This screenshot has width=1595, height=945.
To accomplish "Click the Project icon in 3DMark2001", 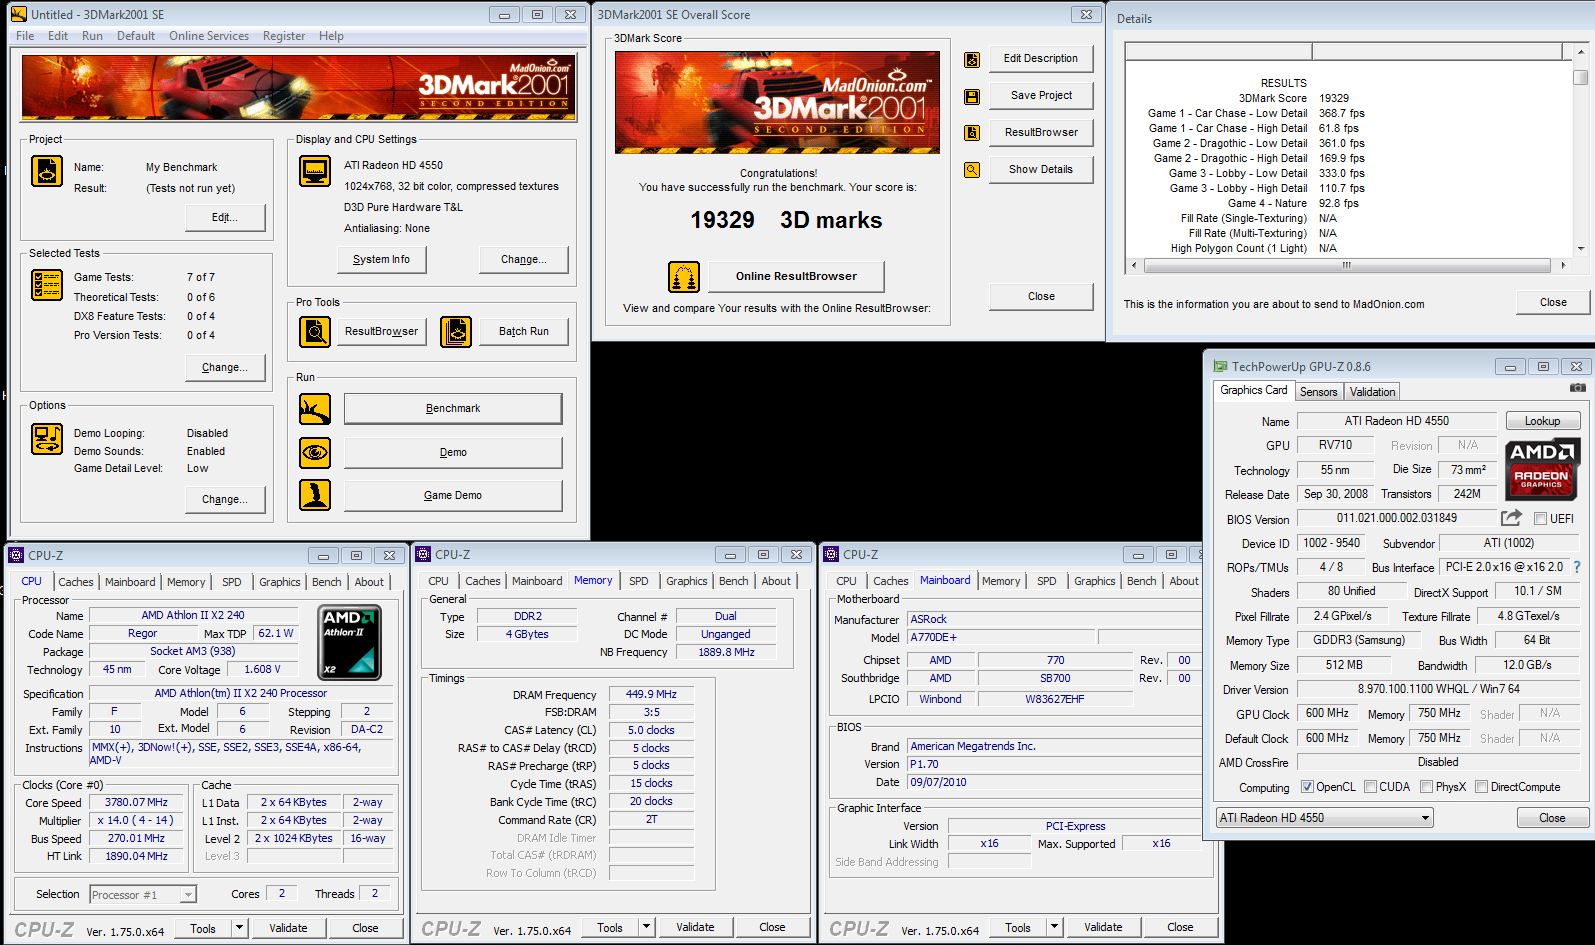I will click(x=47, y=171).
